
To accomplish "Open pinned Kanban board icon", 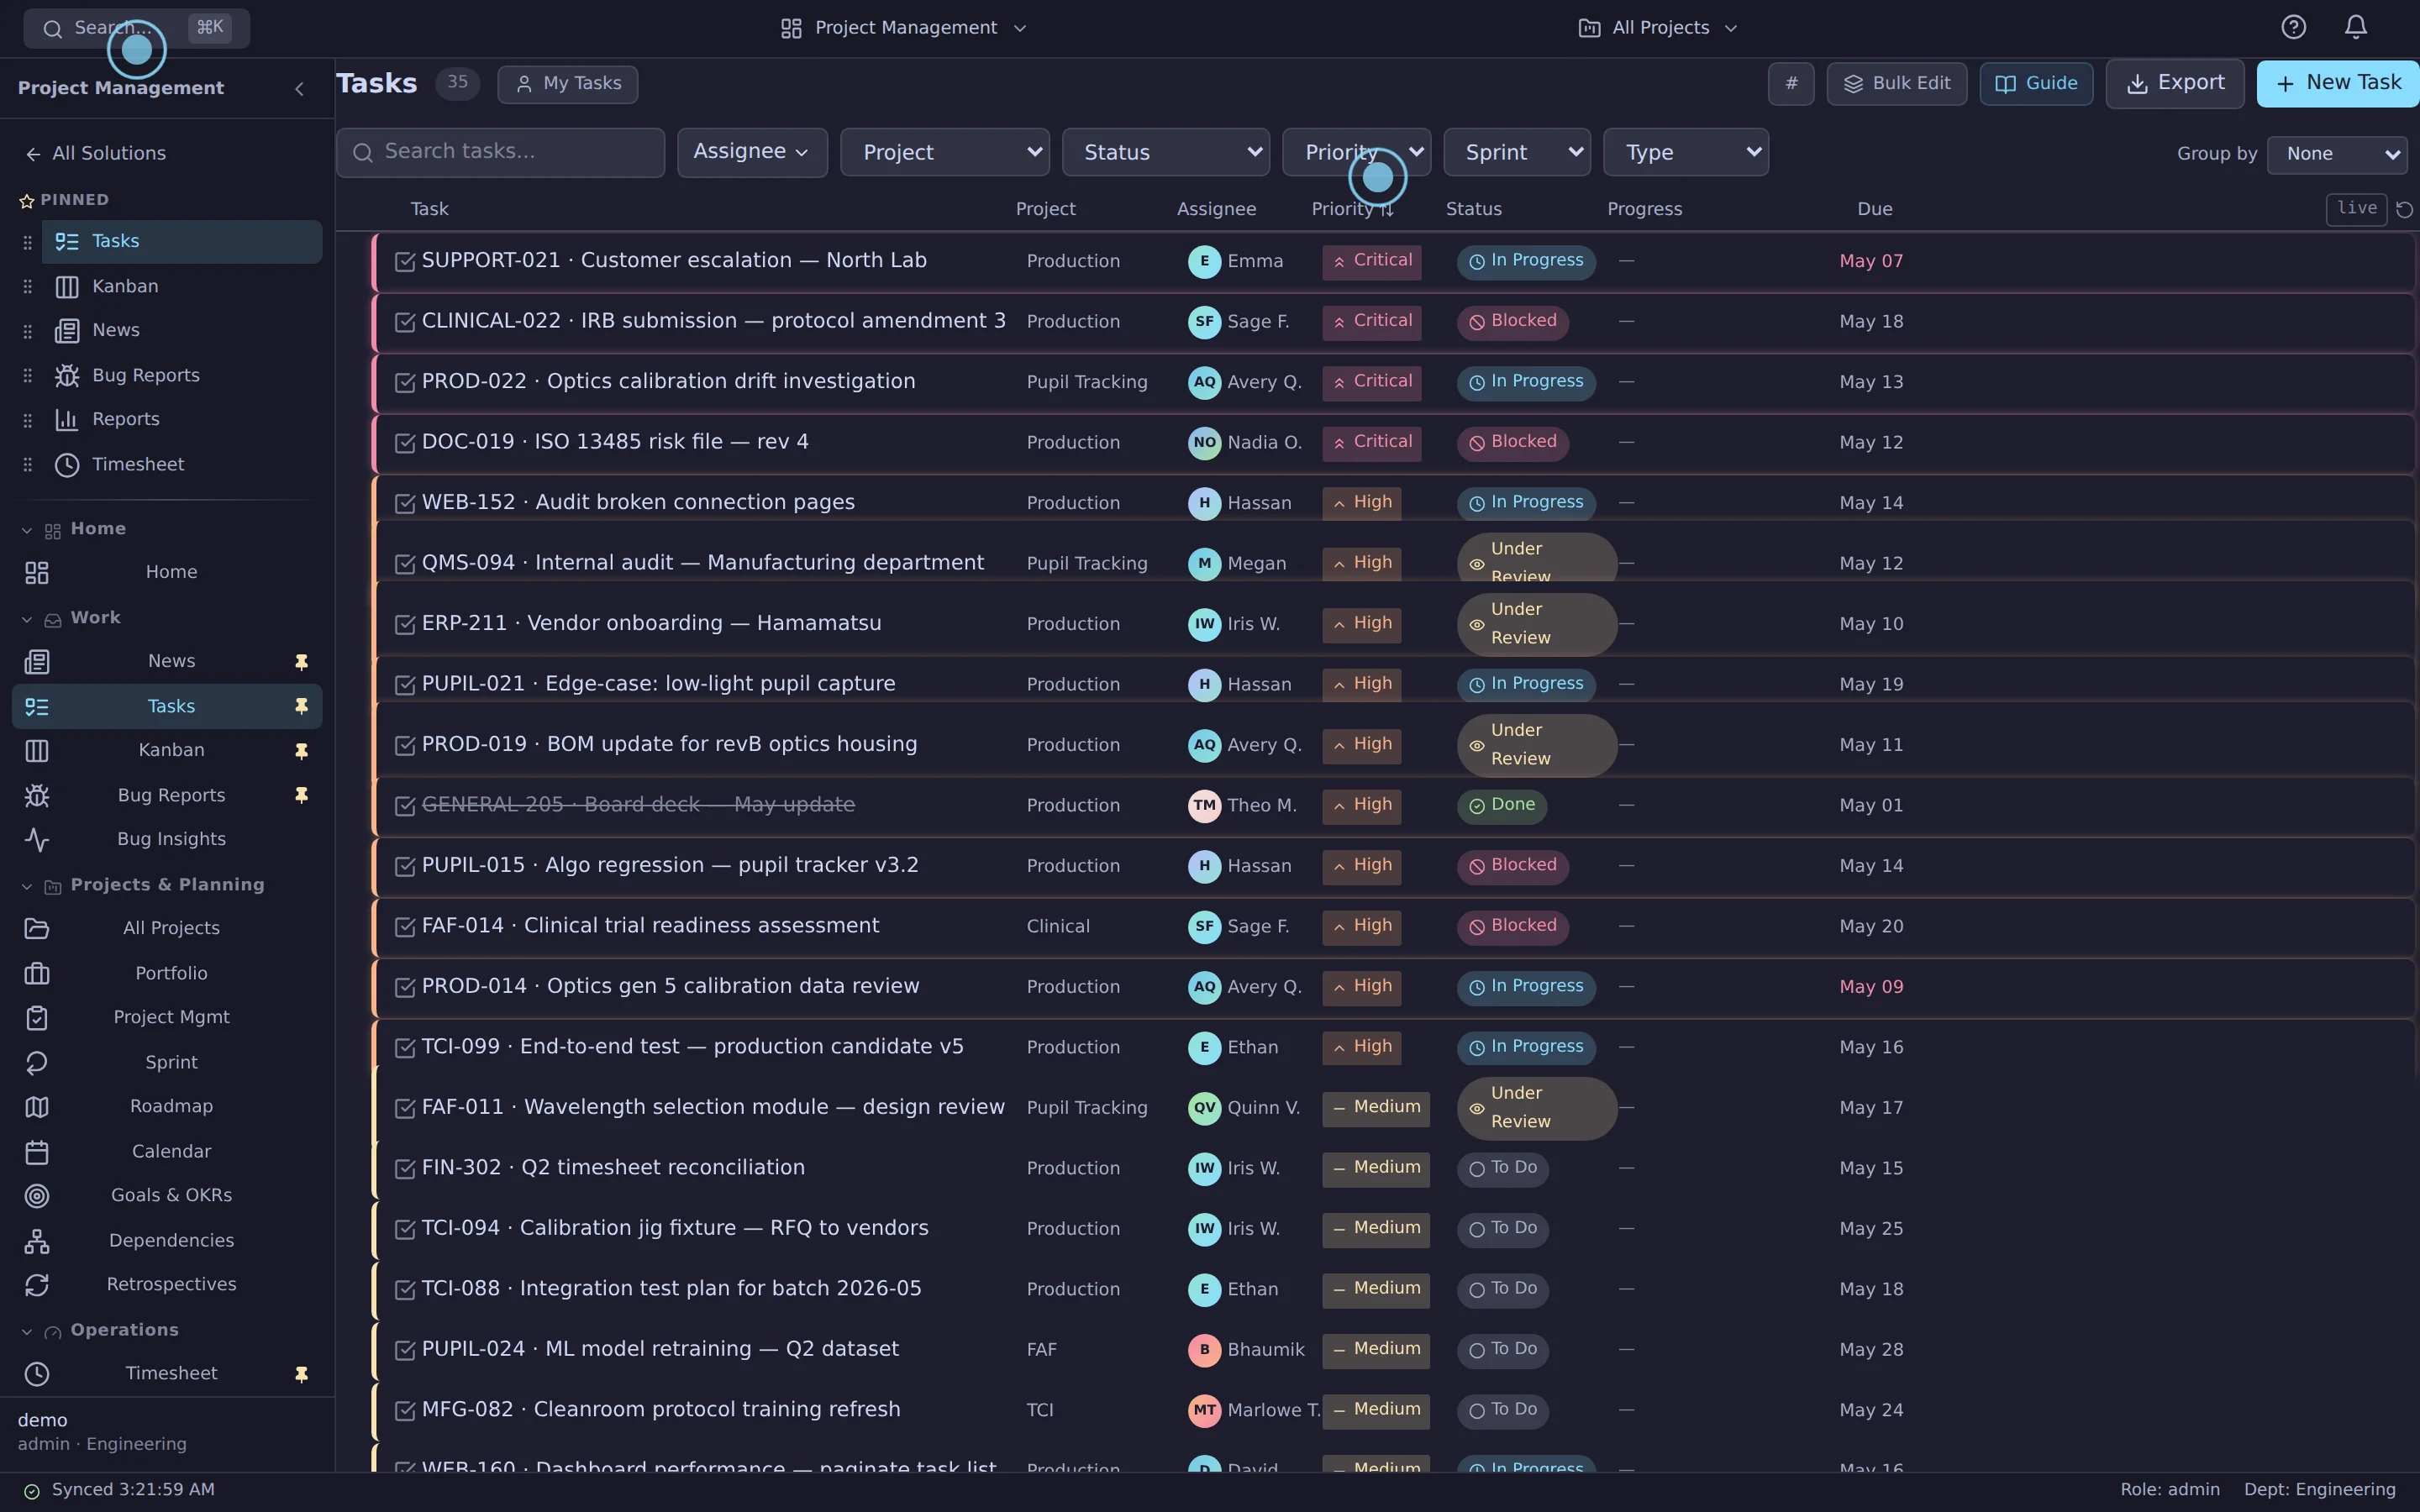I will tap(67, 287).
